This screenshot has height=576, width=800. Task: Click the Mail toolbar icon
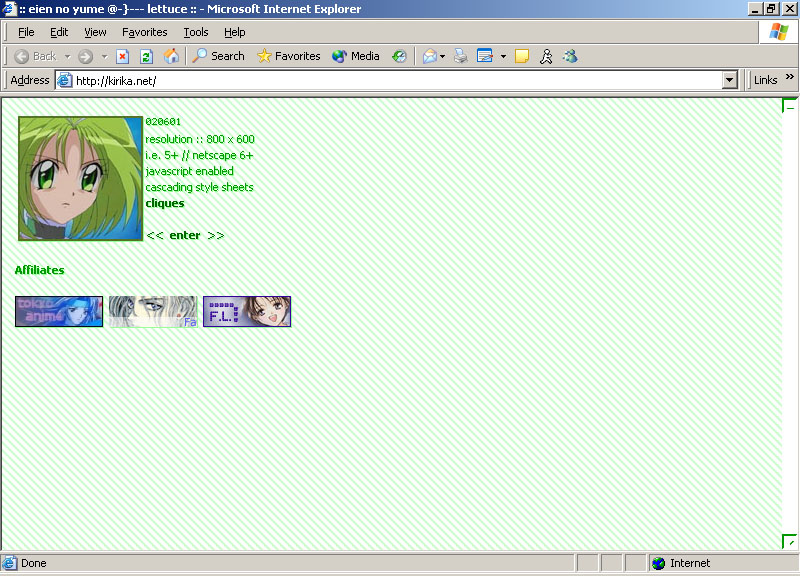tap(430, 56)
